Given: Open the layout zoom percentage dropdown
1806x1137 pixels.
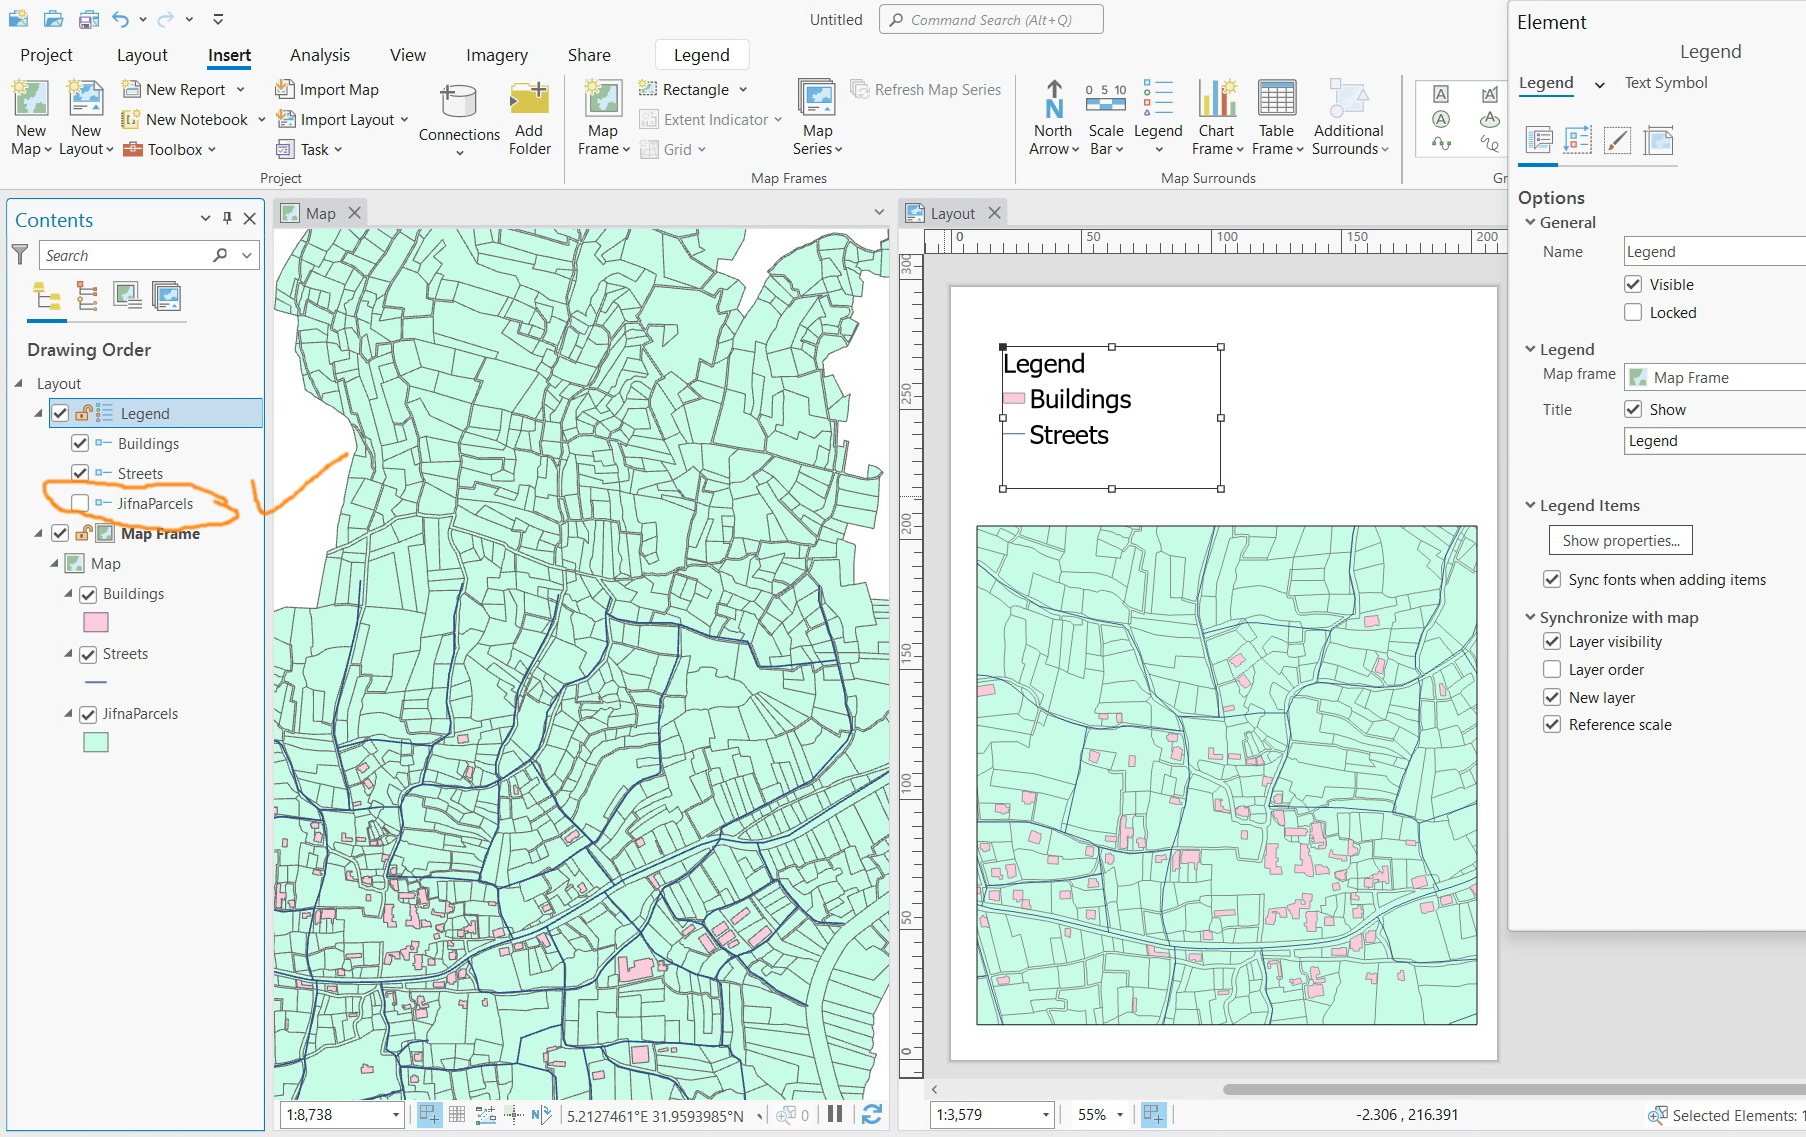Looking at the screenshot, I should 1120,1114.
